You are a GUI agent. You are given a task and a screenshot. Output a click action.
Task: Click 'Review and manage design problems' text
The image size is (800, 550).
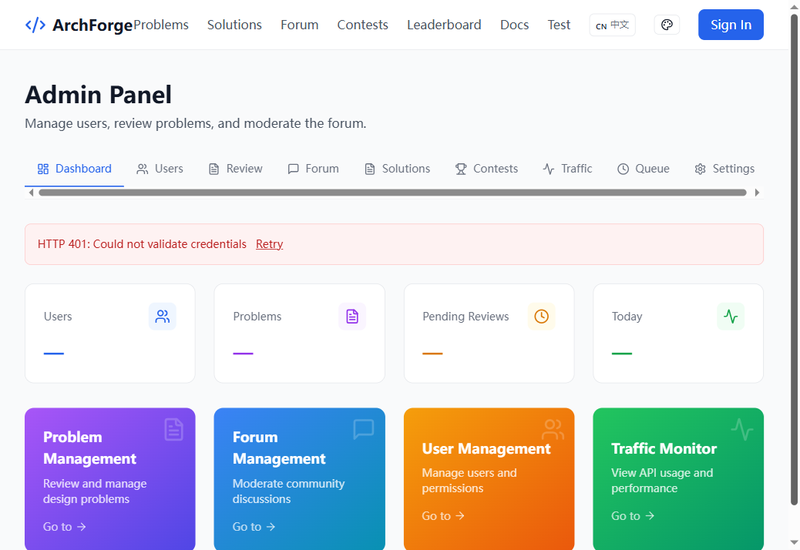[95, 491]
